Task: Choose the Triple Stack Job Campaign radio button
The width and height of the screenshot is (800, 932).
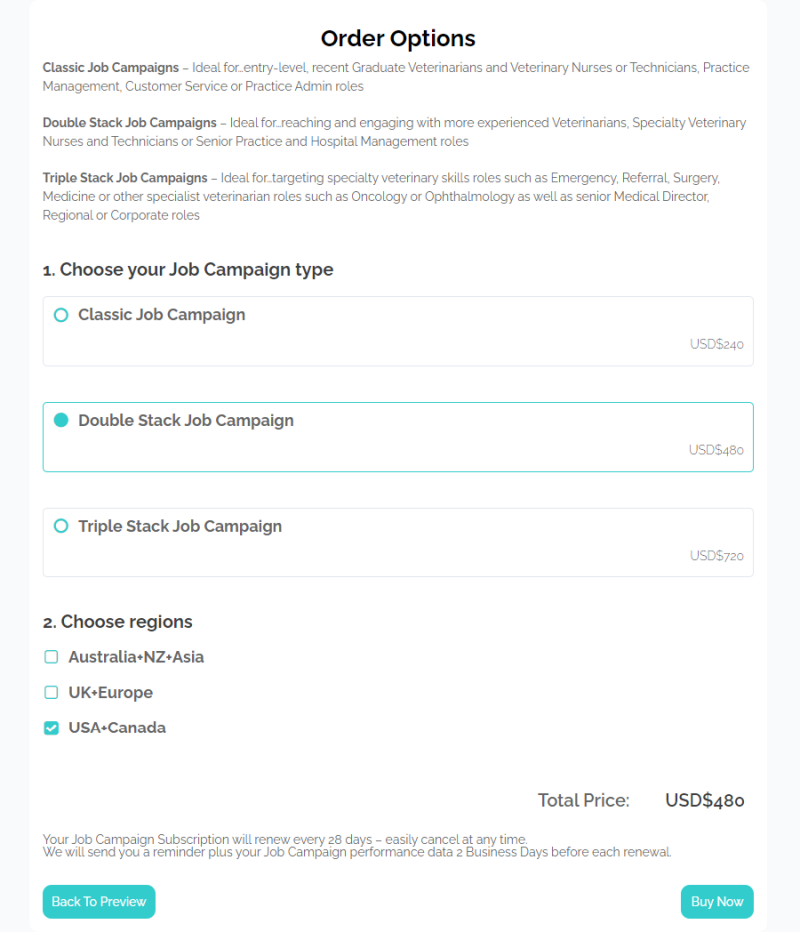Action: (x=61, y=526)
